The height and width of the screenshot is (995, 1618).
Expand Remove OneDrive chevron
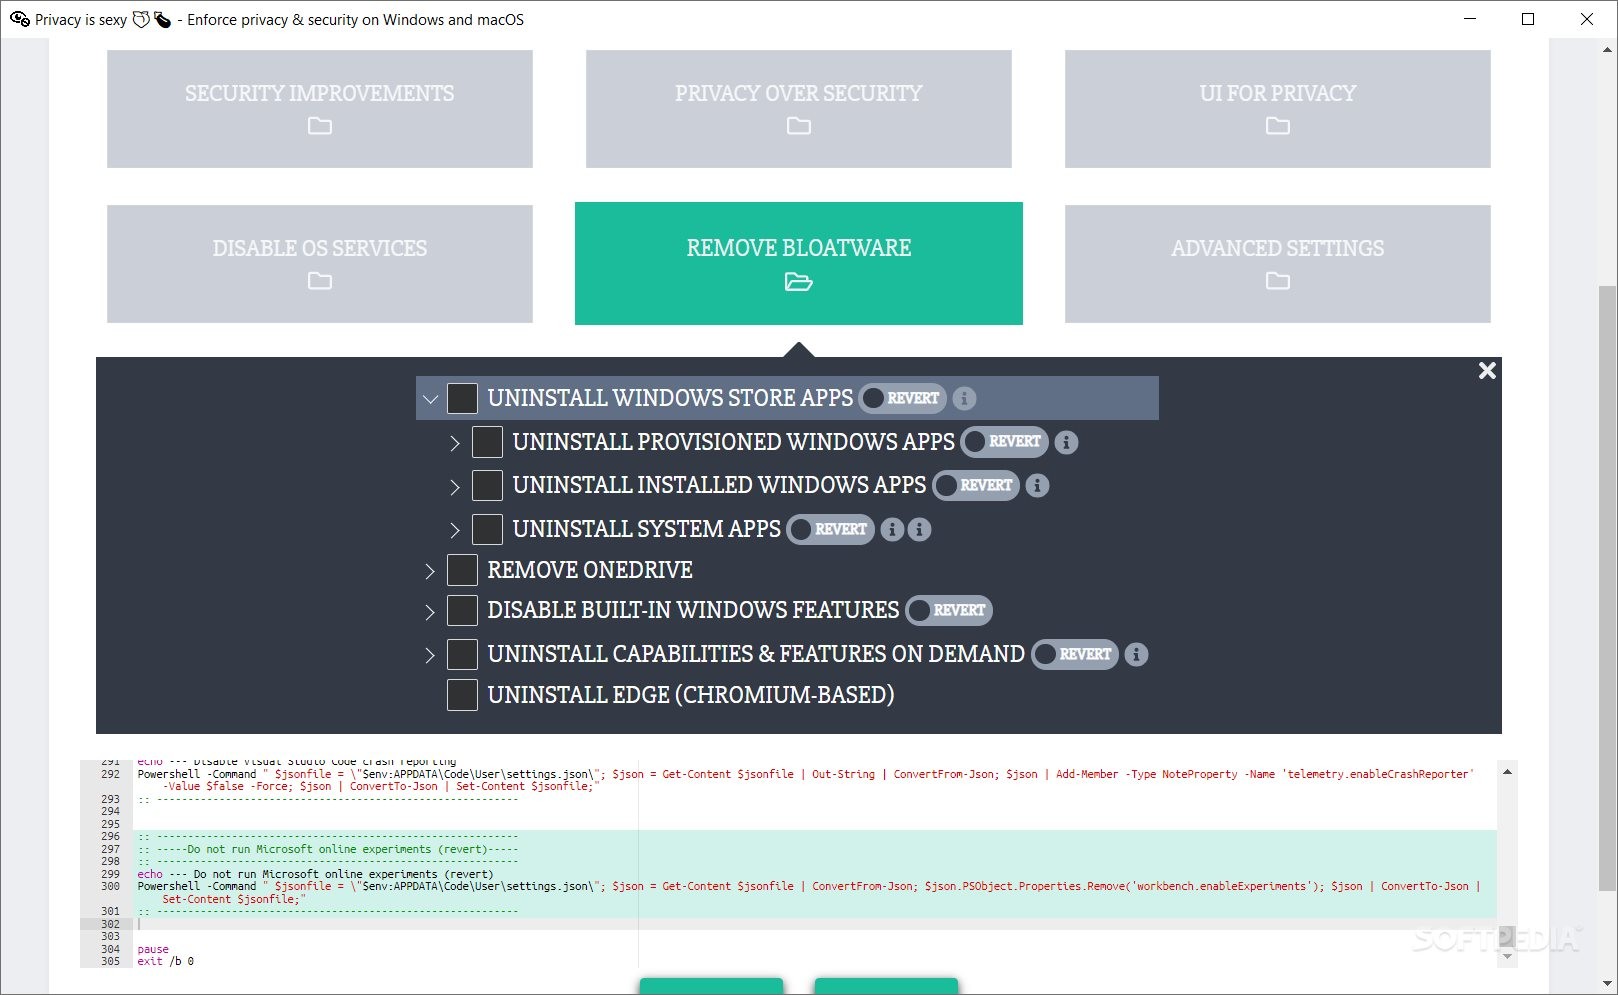click(430, 571)
